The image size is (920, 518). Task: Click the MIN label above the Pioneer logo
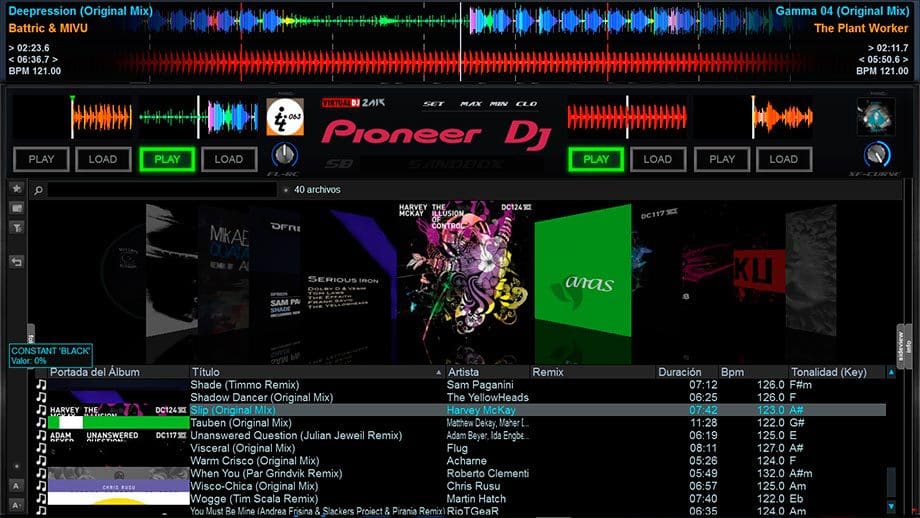click(x=499, y=104)
